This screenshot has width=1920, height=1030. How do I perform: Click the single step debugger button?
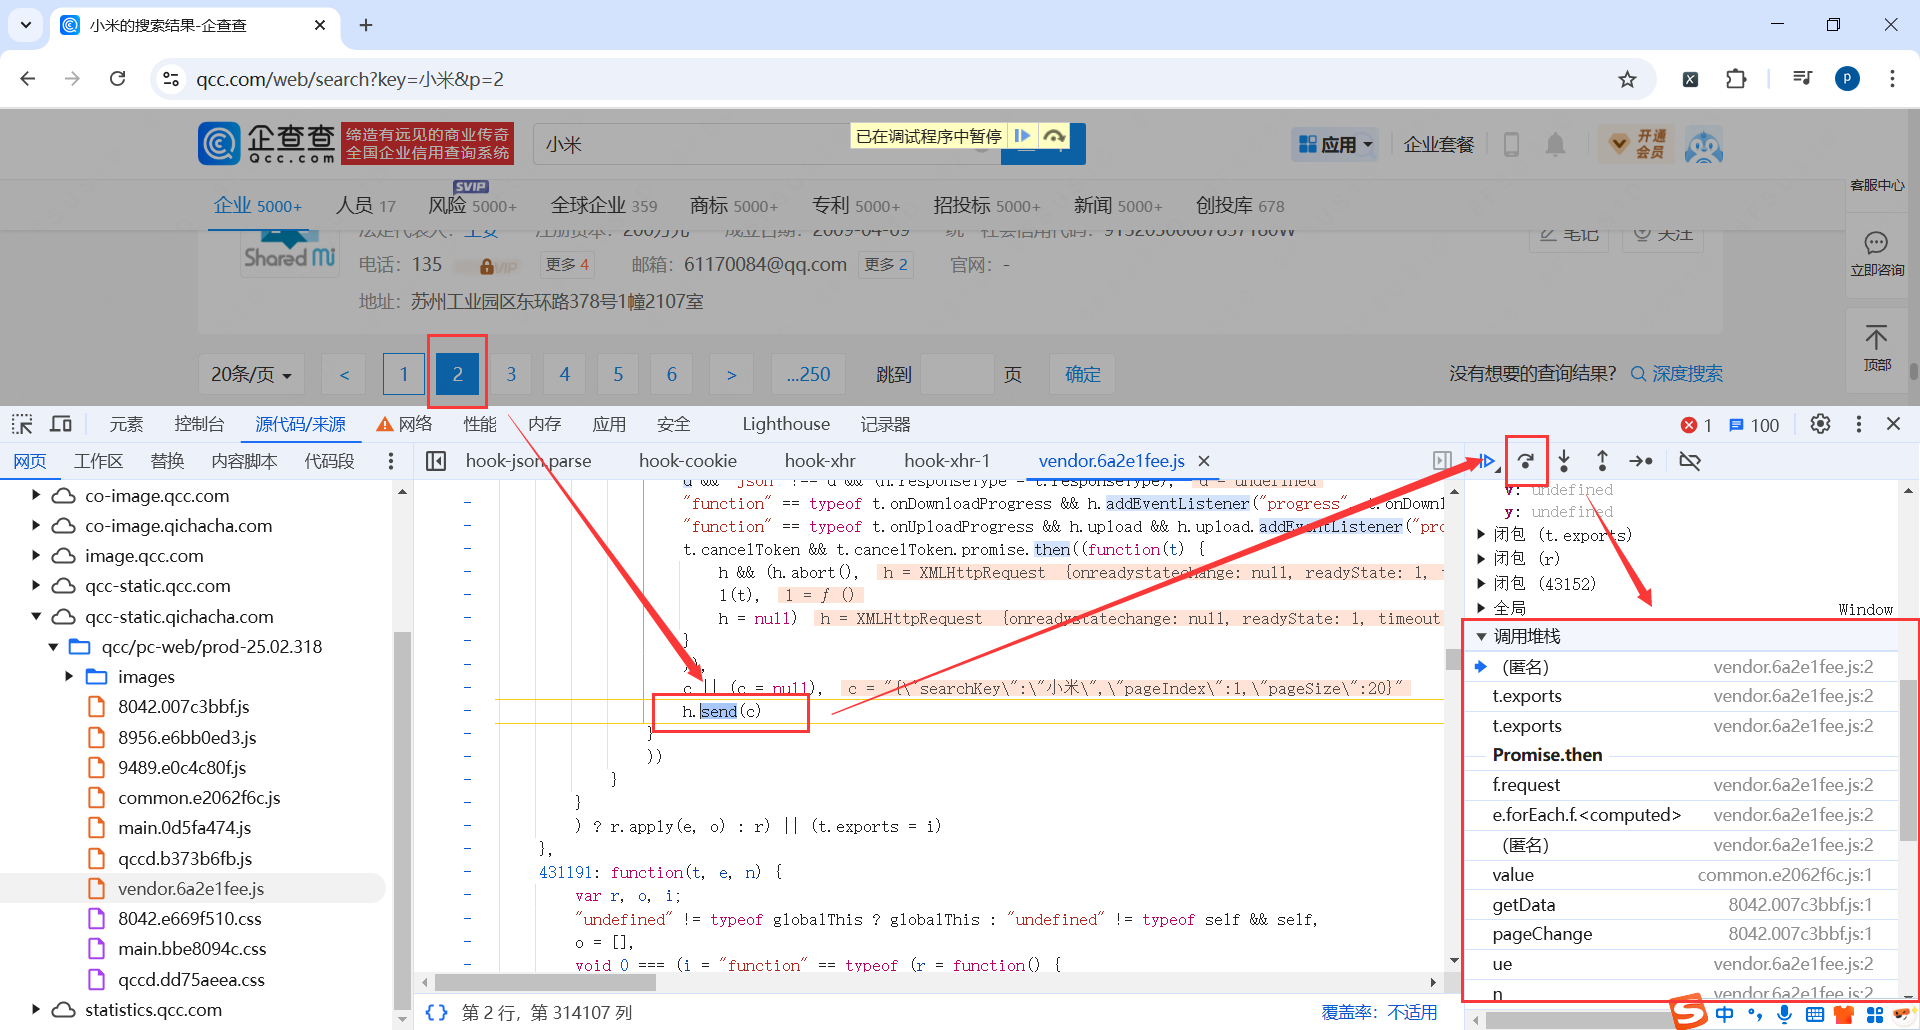[1641, 461]
